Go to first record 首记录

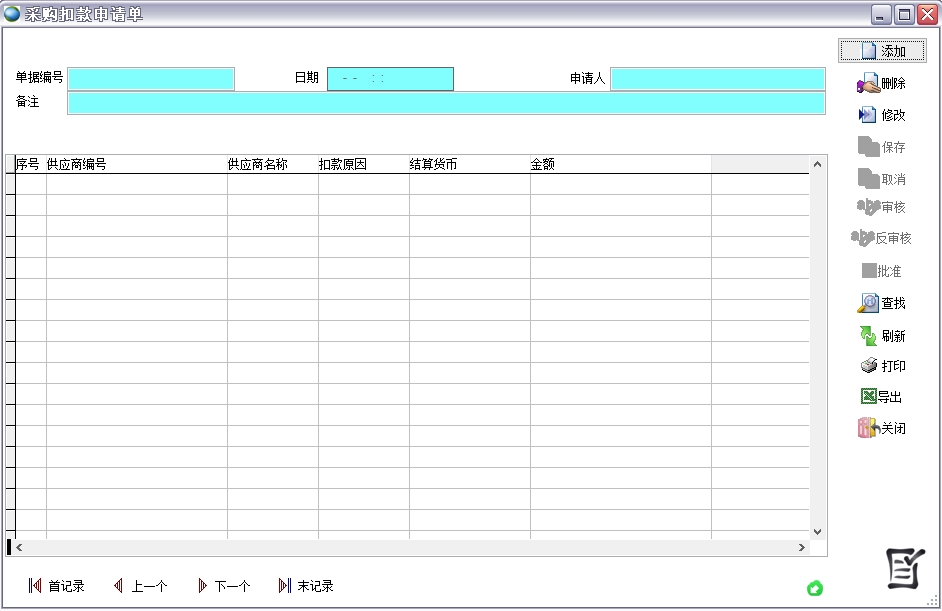coord(56,586)
